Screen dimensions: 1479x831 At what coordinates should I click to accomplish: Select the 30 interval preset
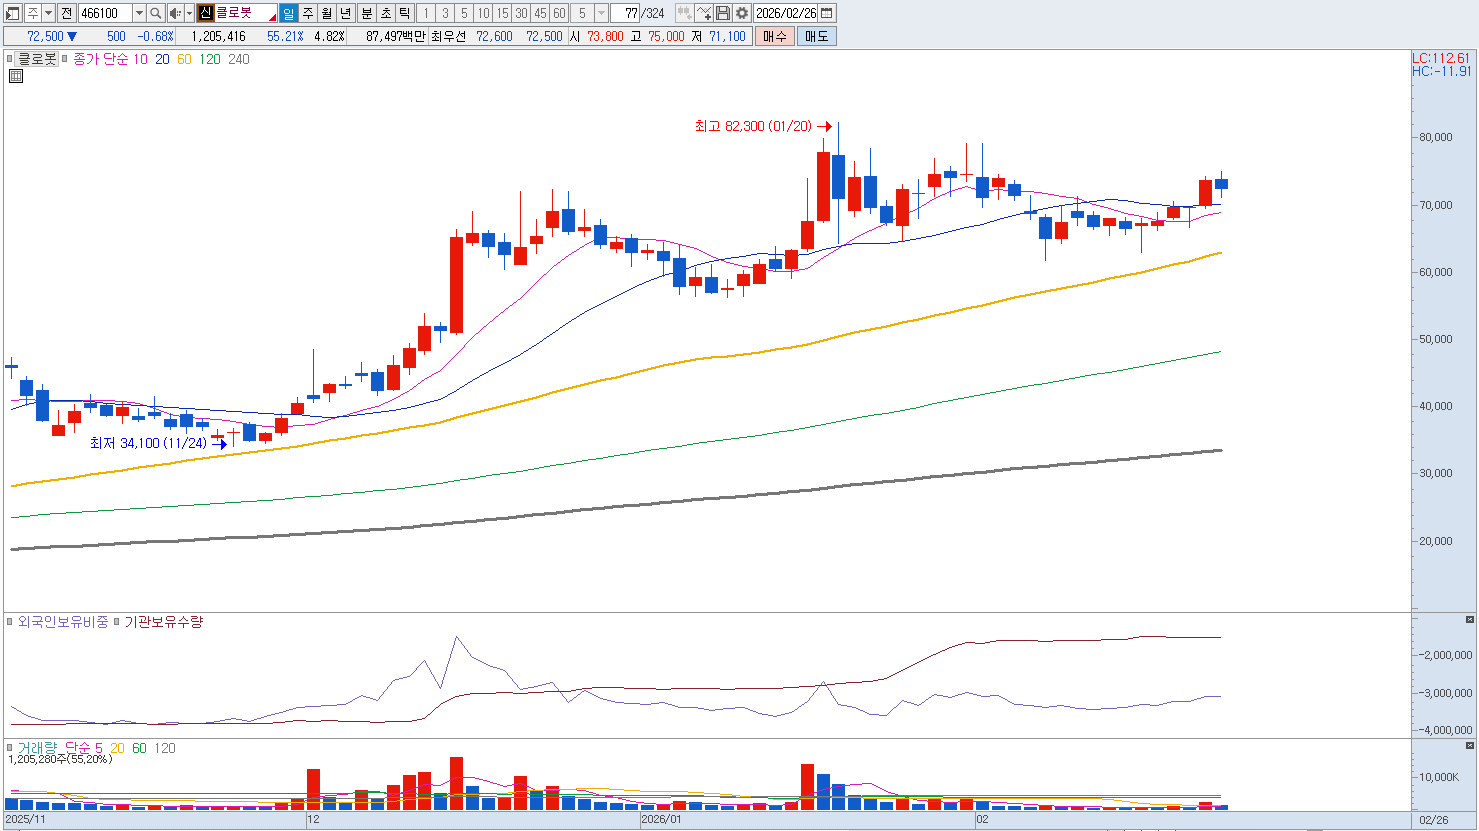[x=521, y=13]
